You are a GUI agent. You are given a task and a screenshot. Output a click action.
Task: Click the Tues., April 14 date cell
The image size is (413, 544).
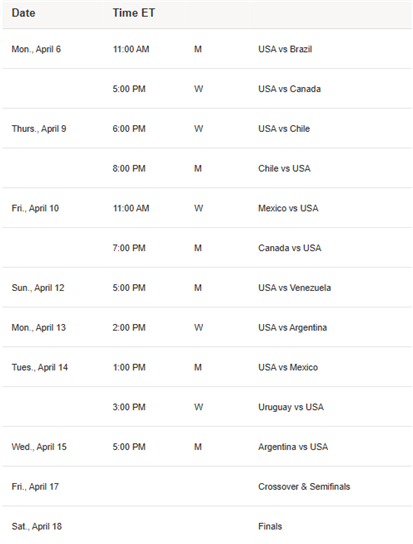pyautogui.click(x=40, y=367)
